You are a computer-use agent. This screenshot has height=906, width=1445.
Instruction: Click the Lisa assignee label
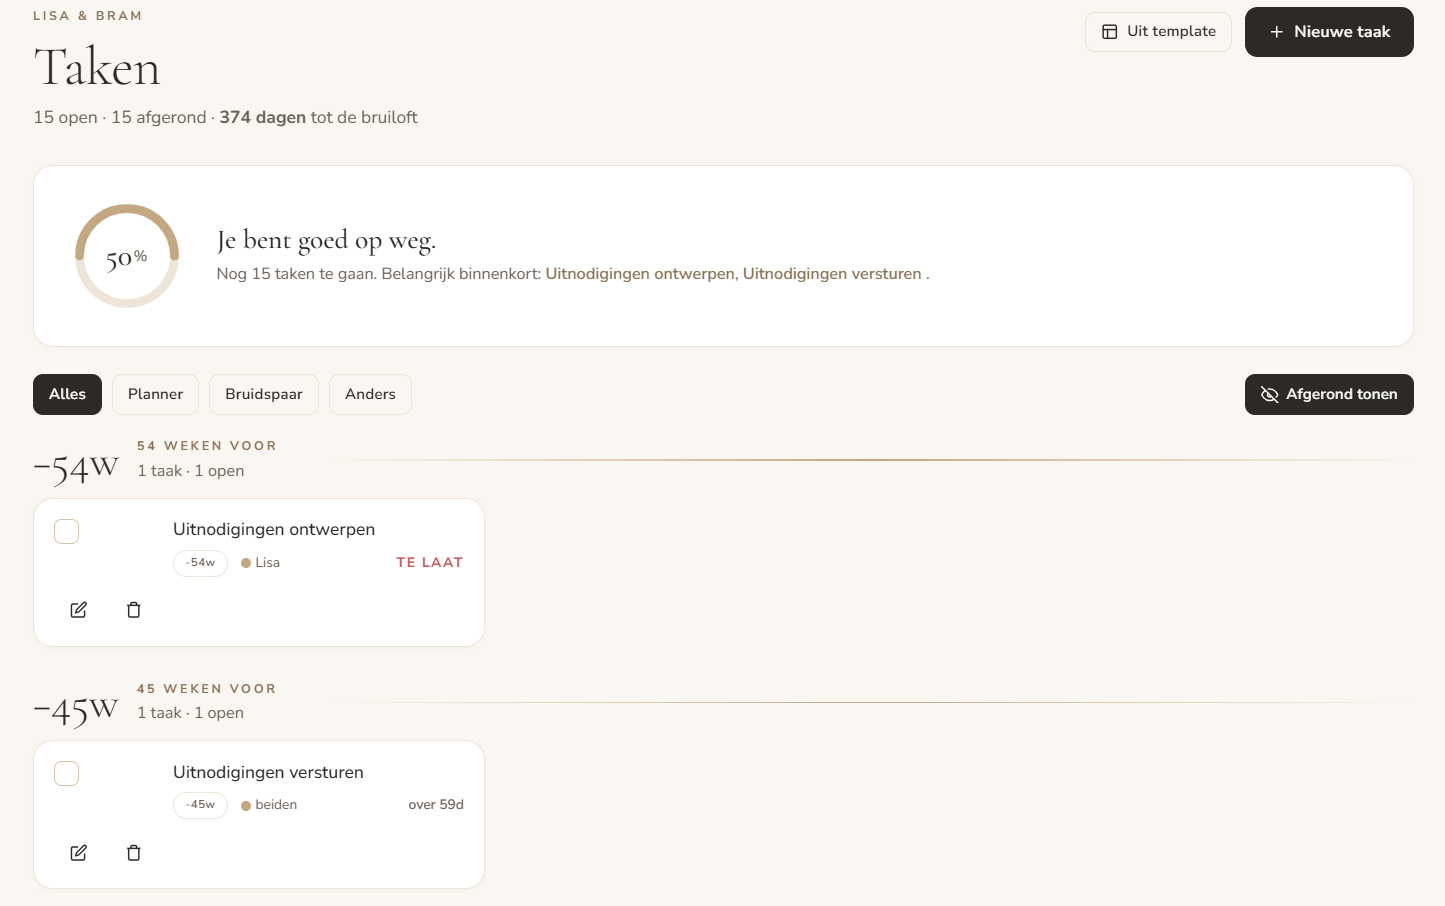[x=260, y=563]
